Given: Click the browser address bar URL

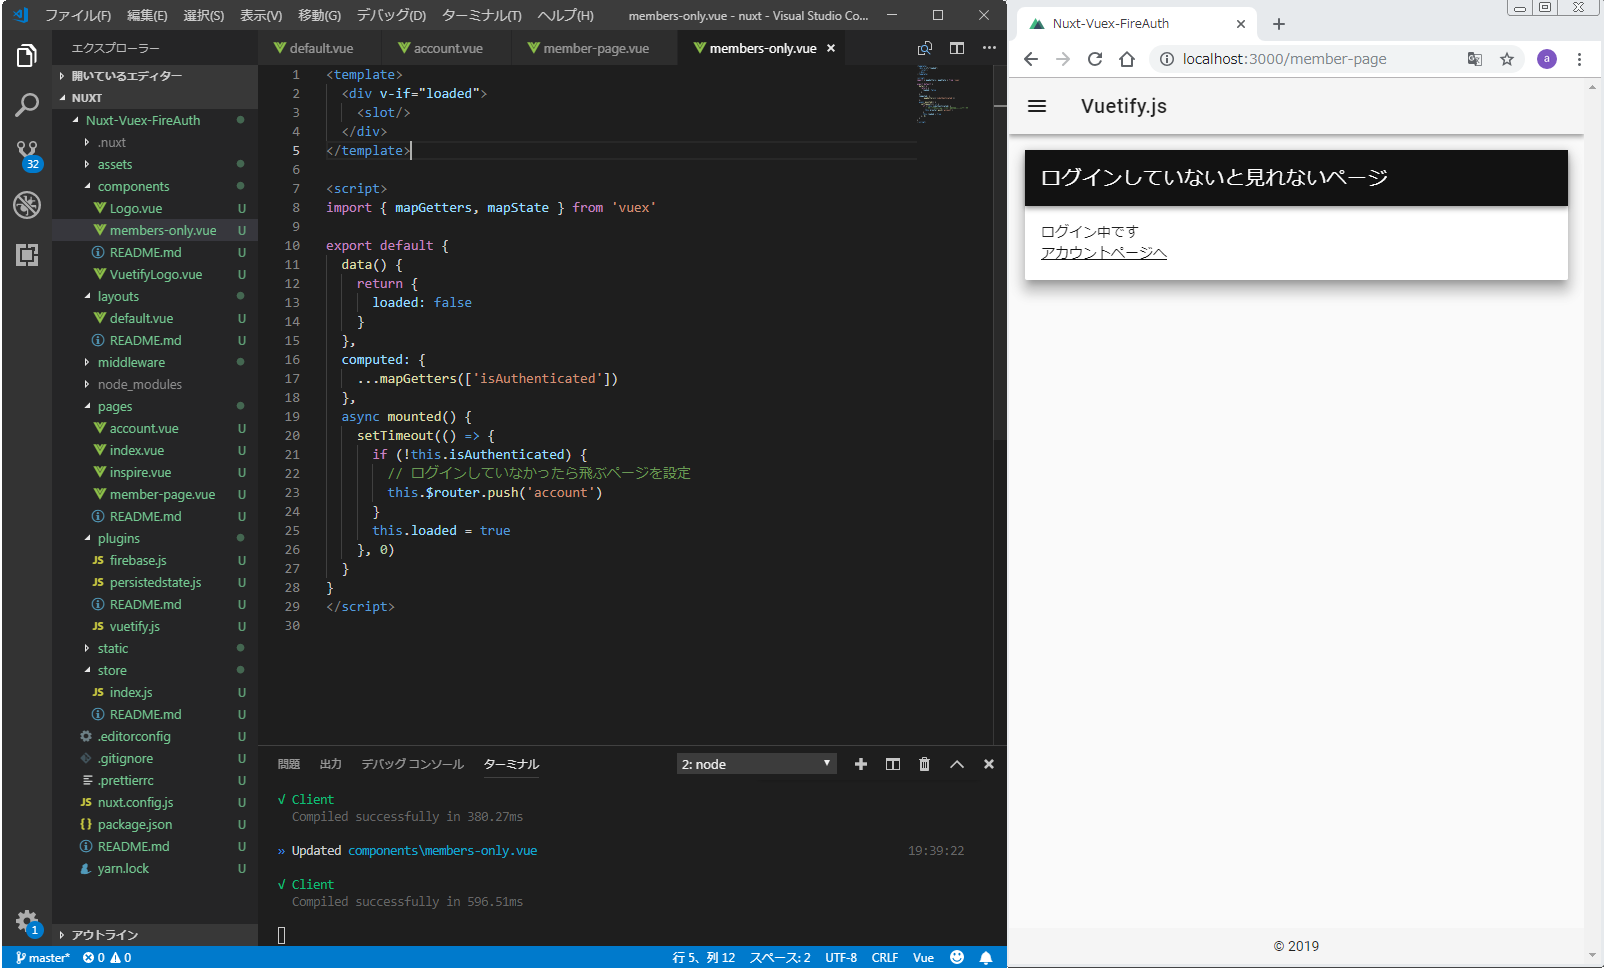Looking at the screenshot, I should pyautogui.click(x=1284, y=59).
